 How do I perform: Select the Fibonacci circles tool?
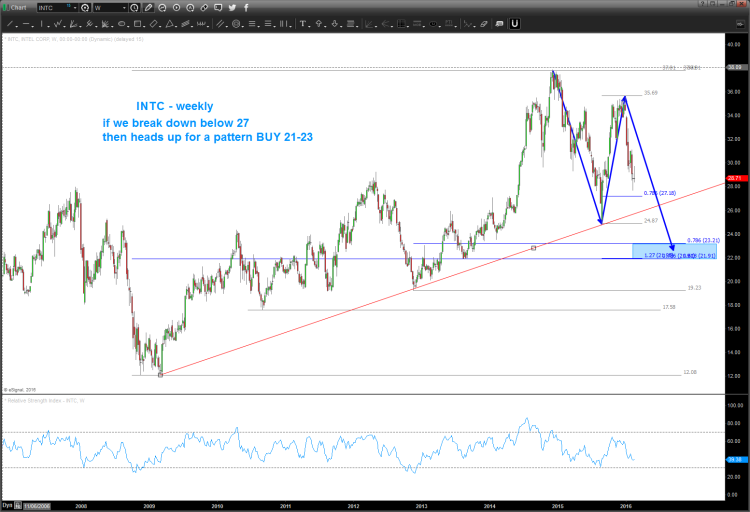coord(236,23)
